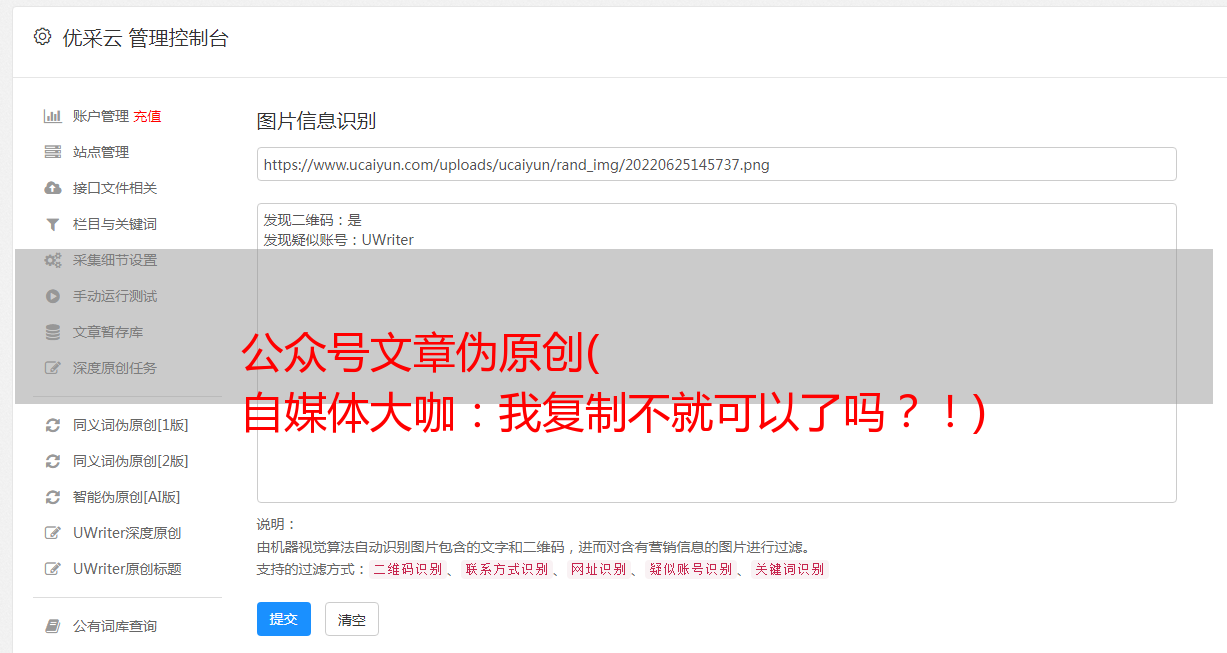Follow the red 充值 recharge link

(x=147, y=116)
